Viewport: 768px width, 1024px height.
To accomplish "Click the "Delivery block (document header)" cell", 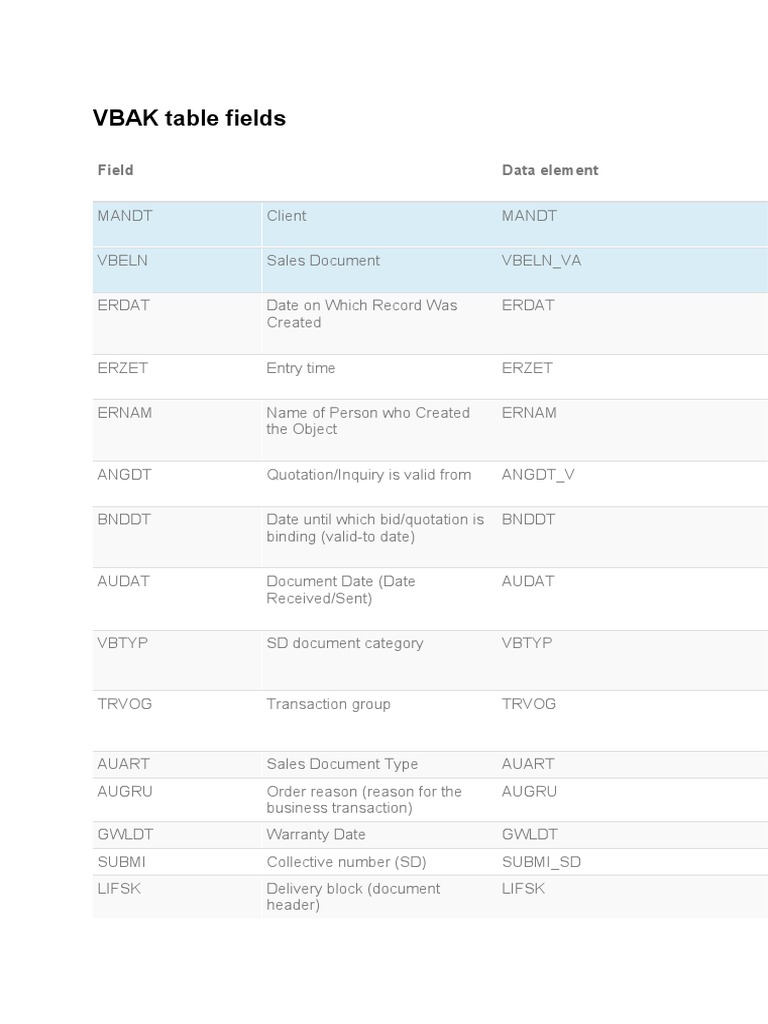I will click(x=353, y=896).
